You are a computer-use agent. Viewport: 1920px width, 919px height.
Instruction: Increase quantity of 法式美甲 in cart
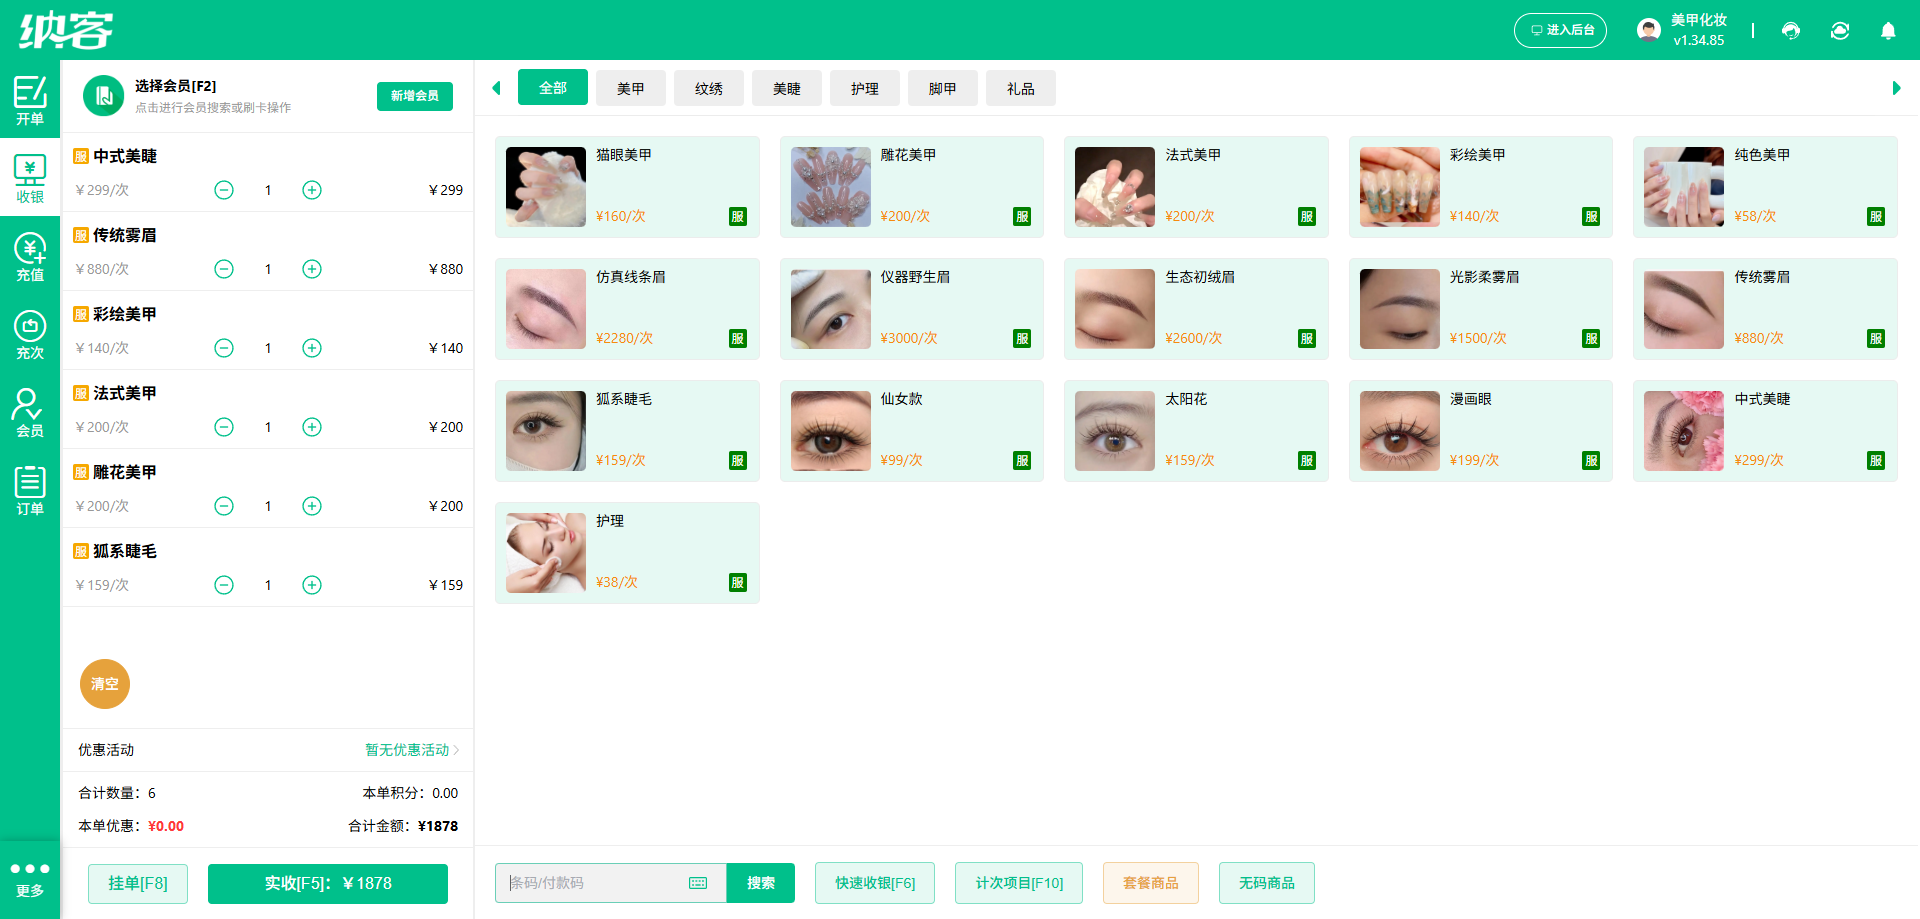(312, 427)
